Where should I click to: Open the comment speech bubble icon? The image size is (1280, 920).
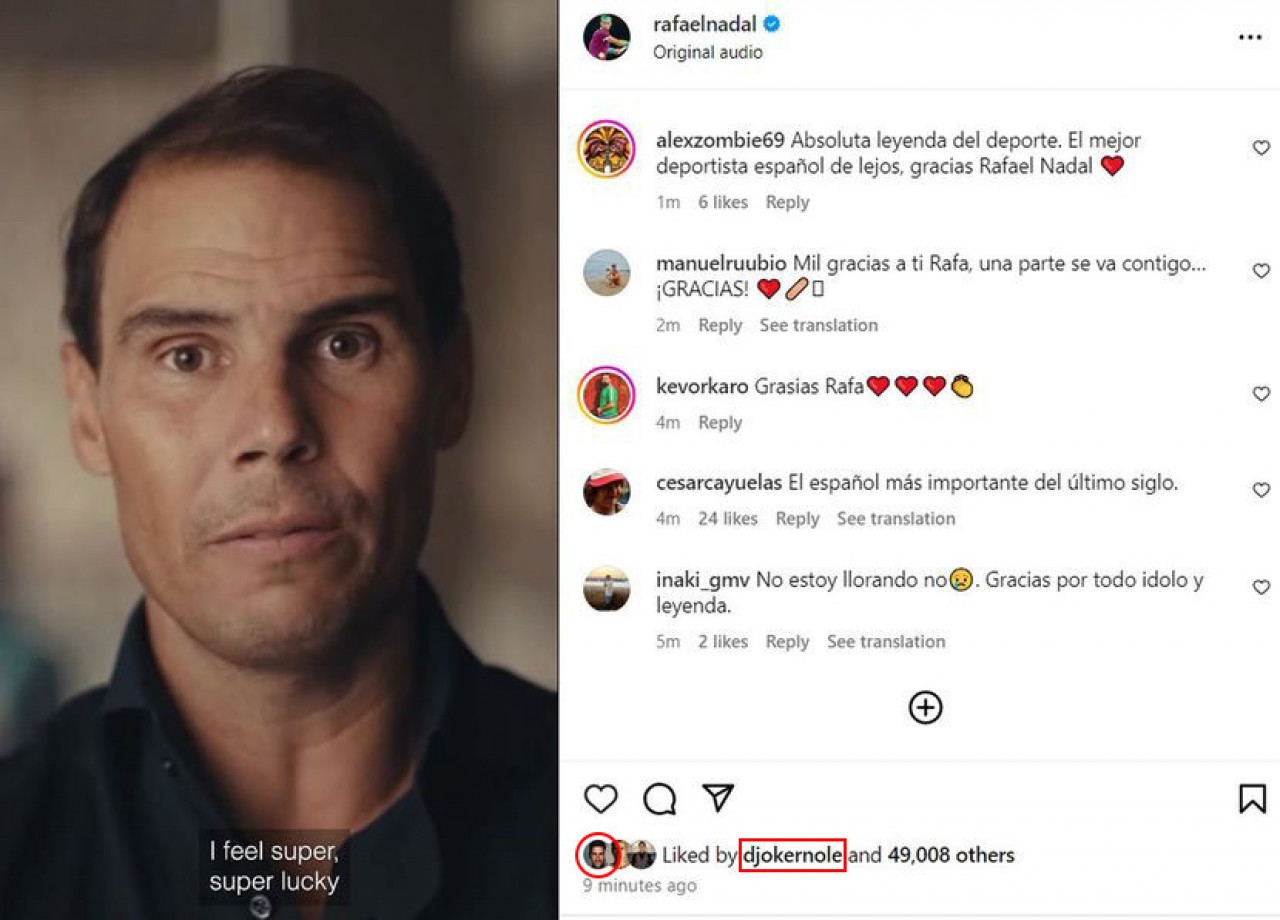click(660, 798)
